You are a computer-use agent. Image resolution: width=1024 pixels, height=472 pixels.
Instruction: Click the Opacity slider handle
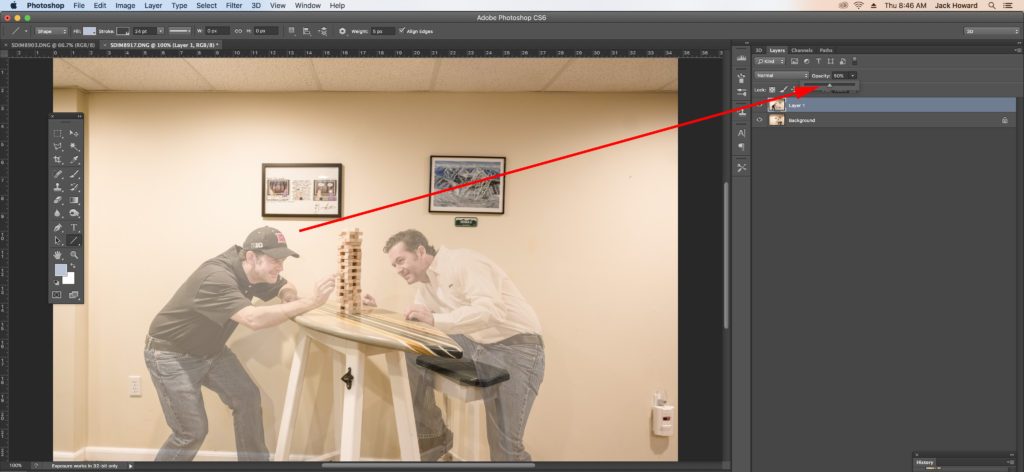[x=829, y=86]
